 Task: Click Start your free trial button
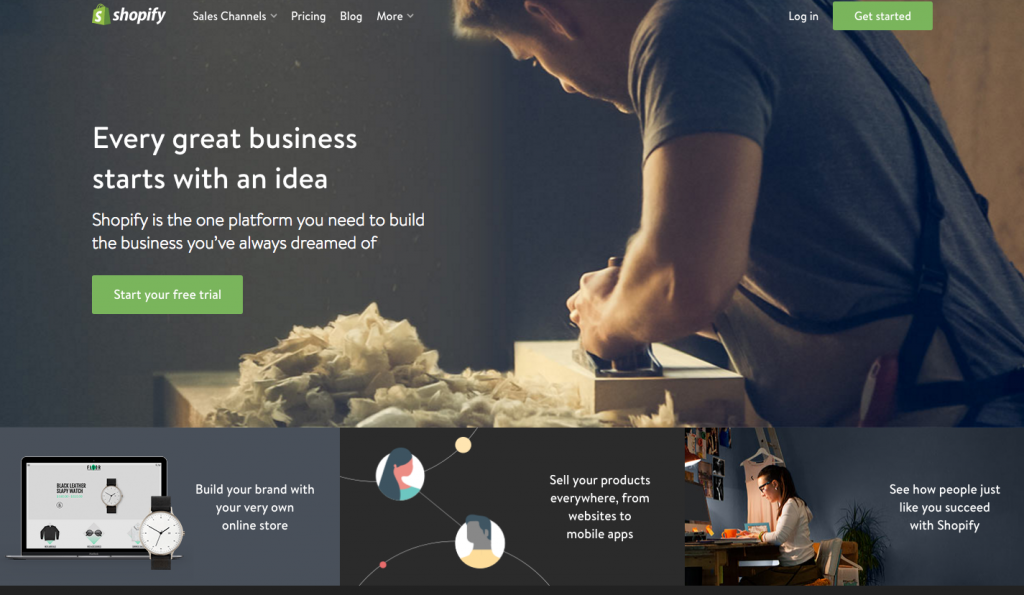[167, 295]
